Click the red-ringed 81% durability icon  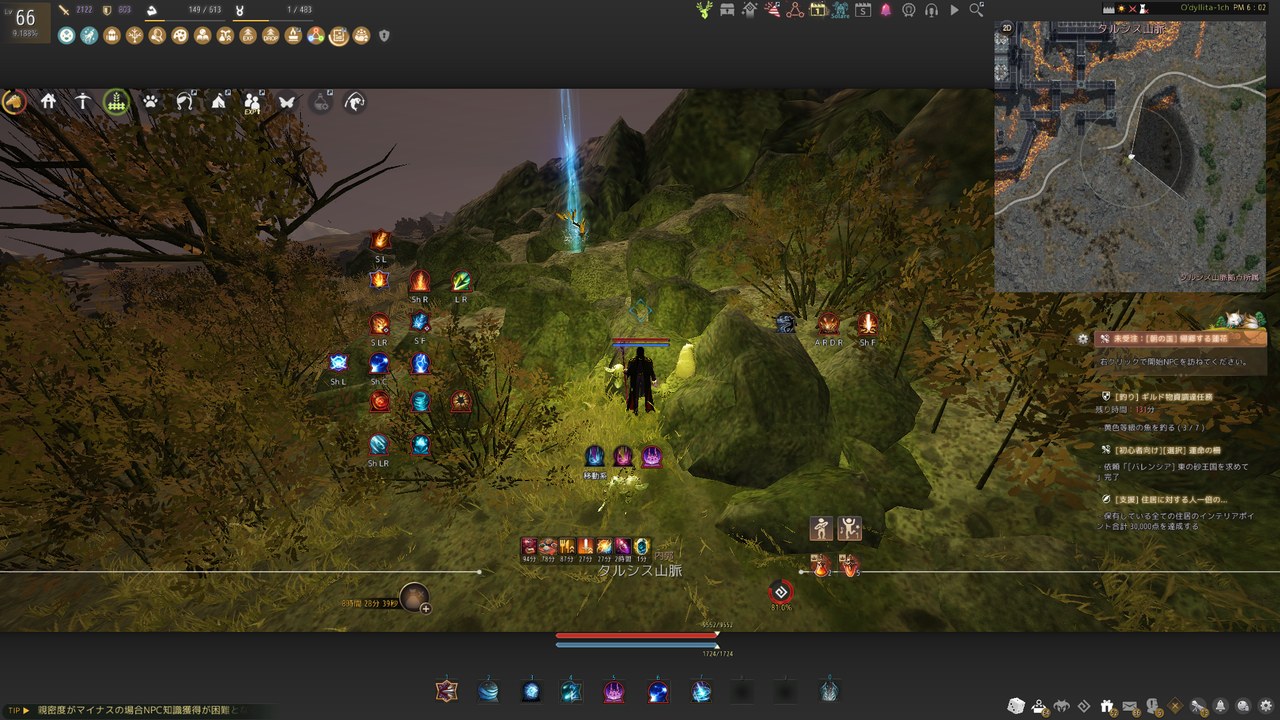click(x=781, y=591)
